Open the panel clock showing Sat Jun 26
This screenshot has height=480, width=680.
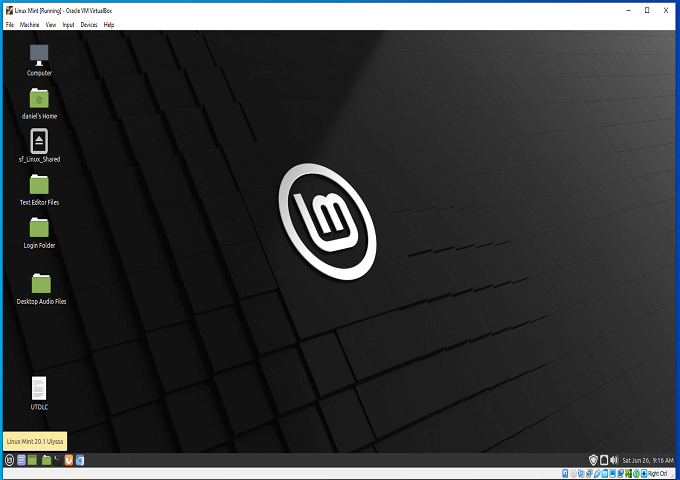click(648, 460)
